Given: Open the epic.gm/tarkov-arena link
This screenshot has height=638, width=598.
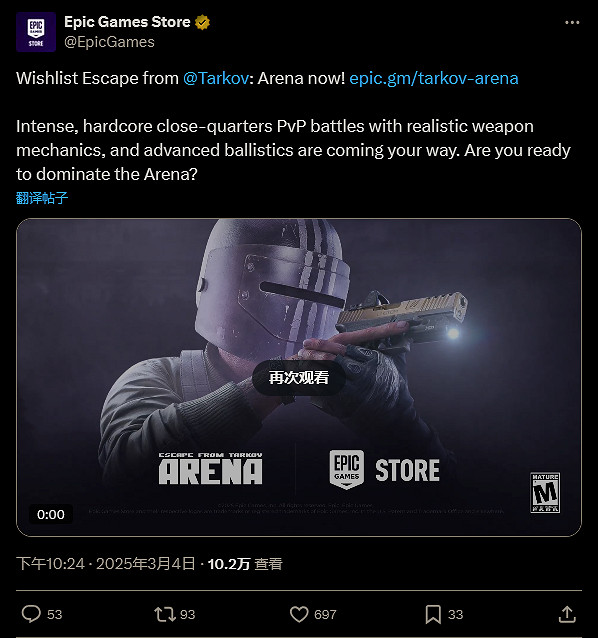Looking at the screenshot, I should pyautogui.click(x=434, y=78).
